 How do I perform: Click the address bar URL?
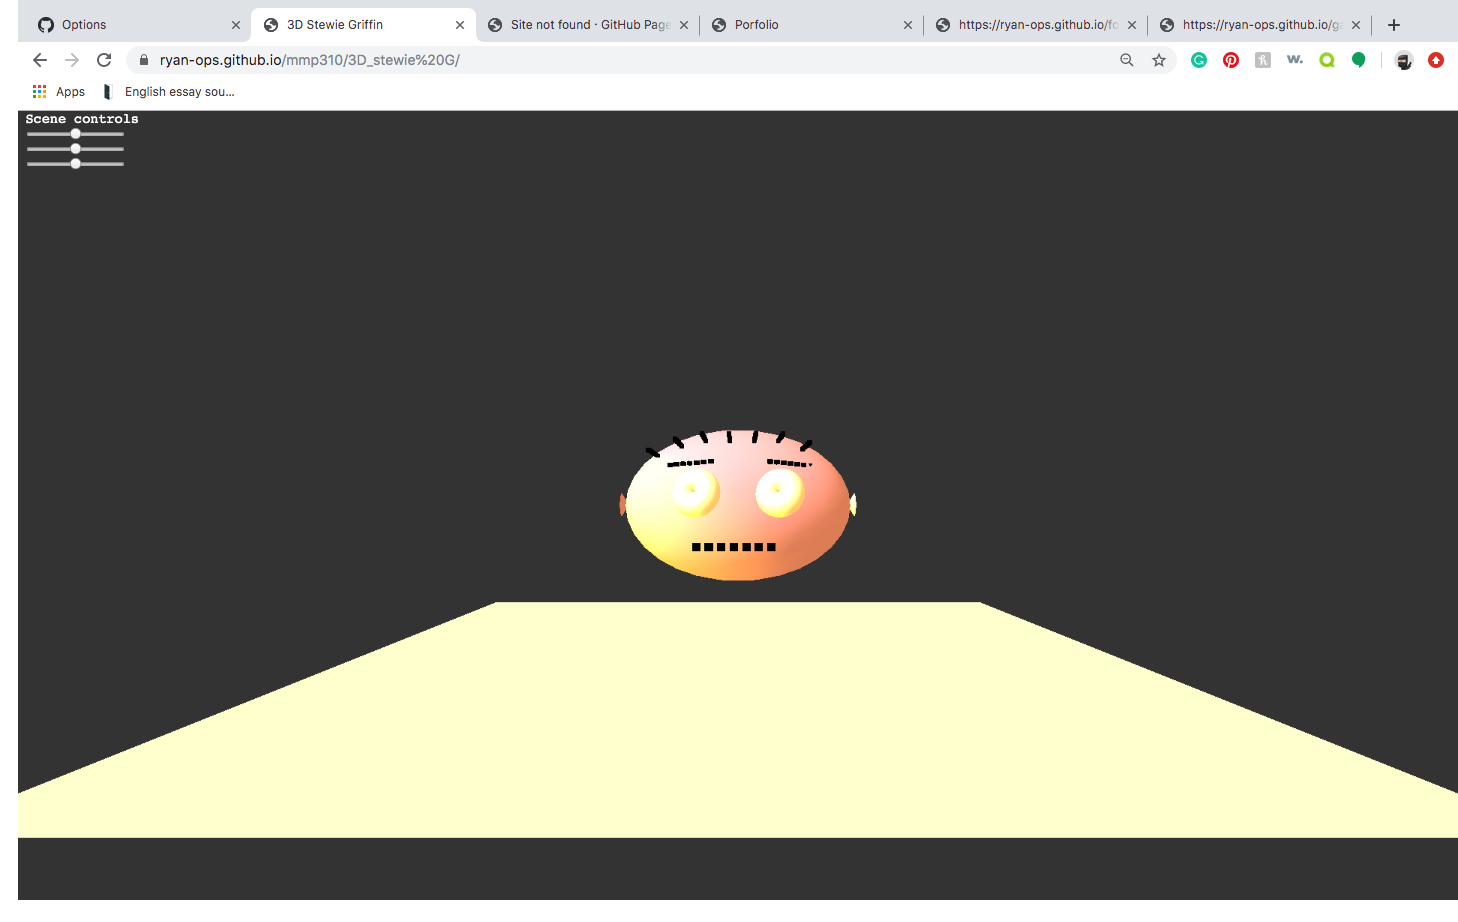pos(310,60)
